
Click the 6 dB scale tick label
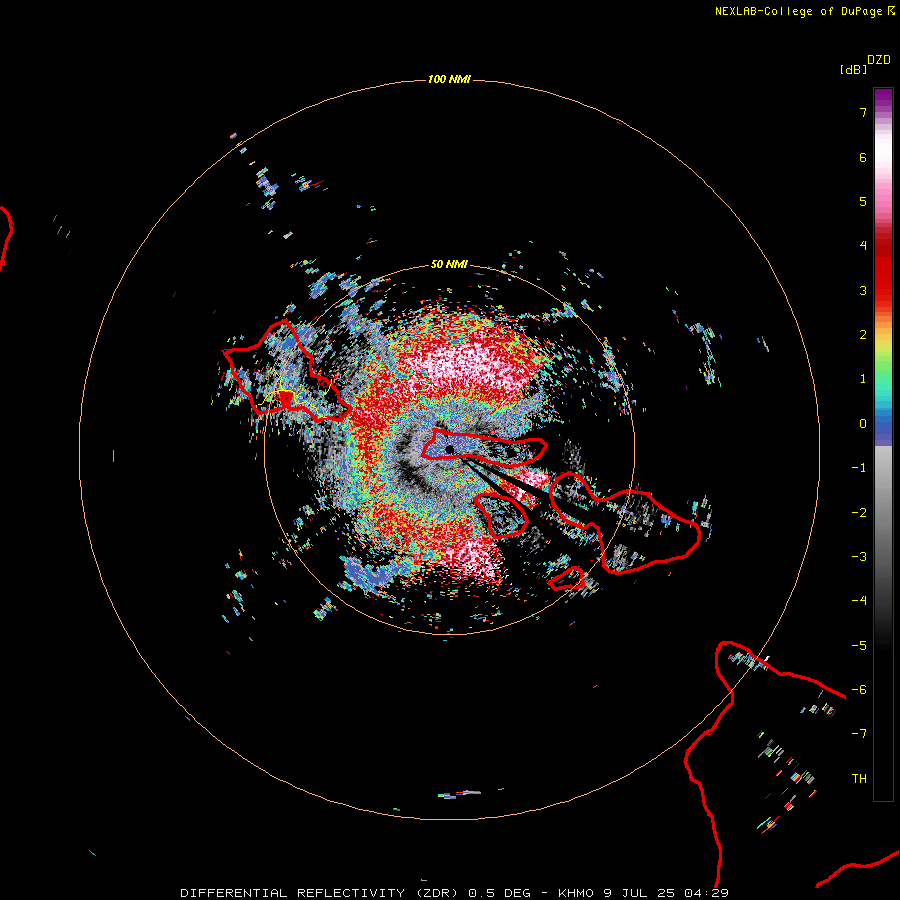[x=863, y=157]
